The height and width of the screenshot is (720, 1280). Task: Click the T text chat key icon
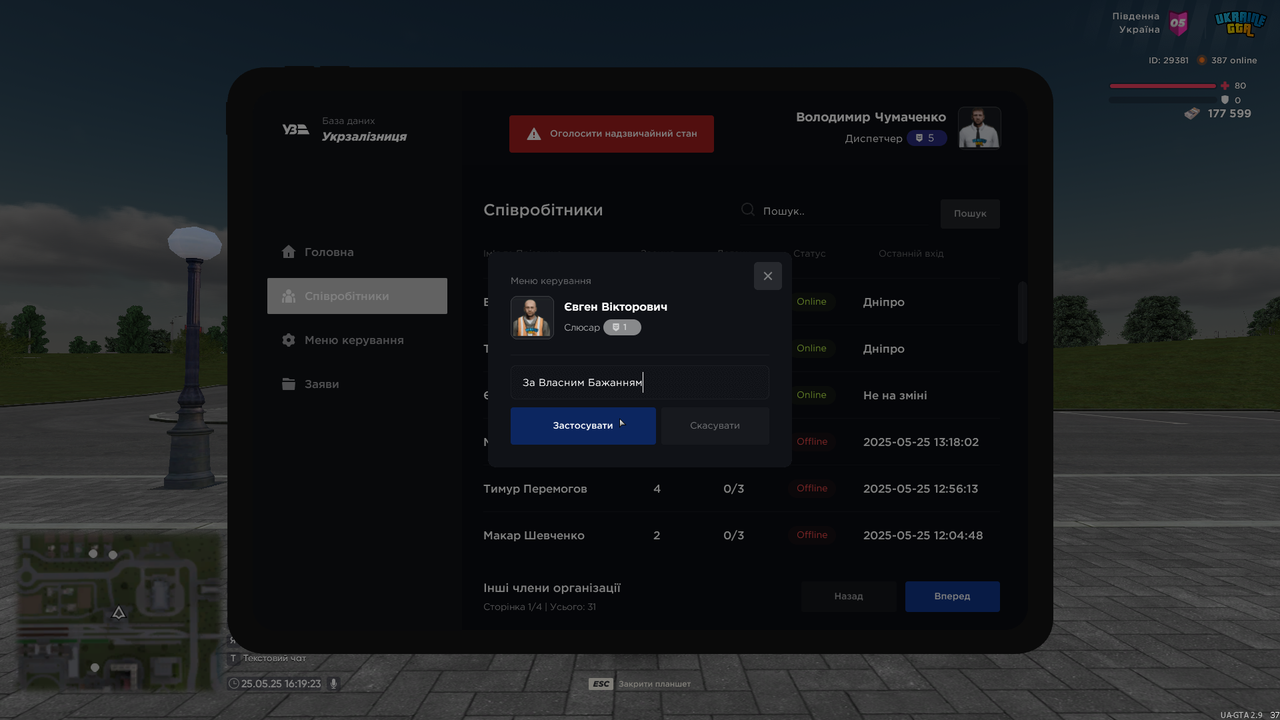(x=233, y=658)
